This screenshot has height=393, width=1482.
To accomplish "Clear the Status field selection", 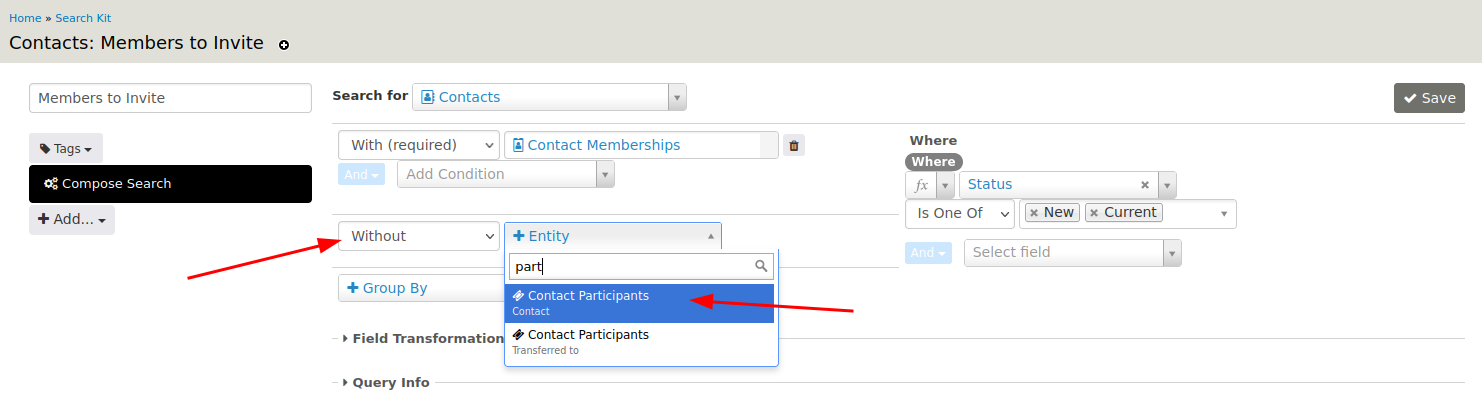I will pyautogui.click(x=1144, y=185).
